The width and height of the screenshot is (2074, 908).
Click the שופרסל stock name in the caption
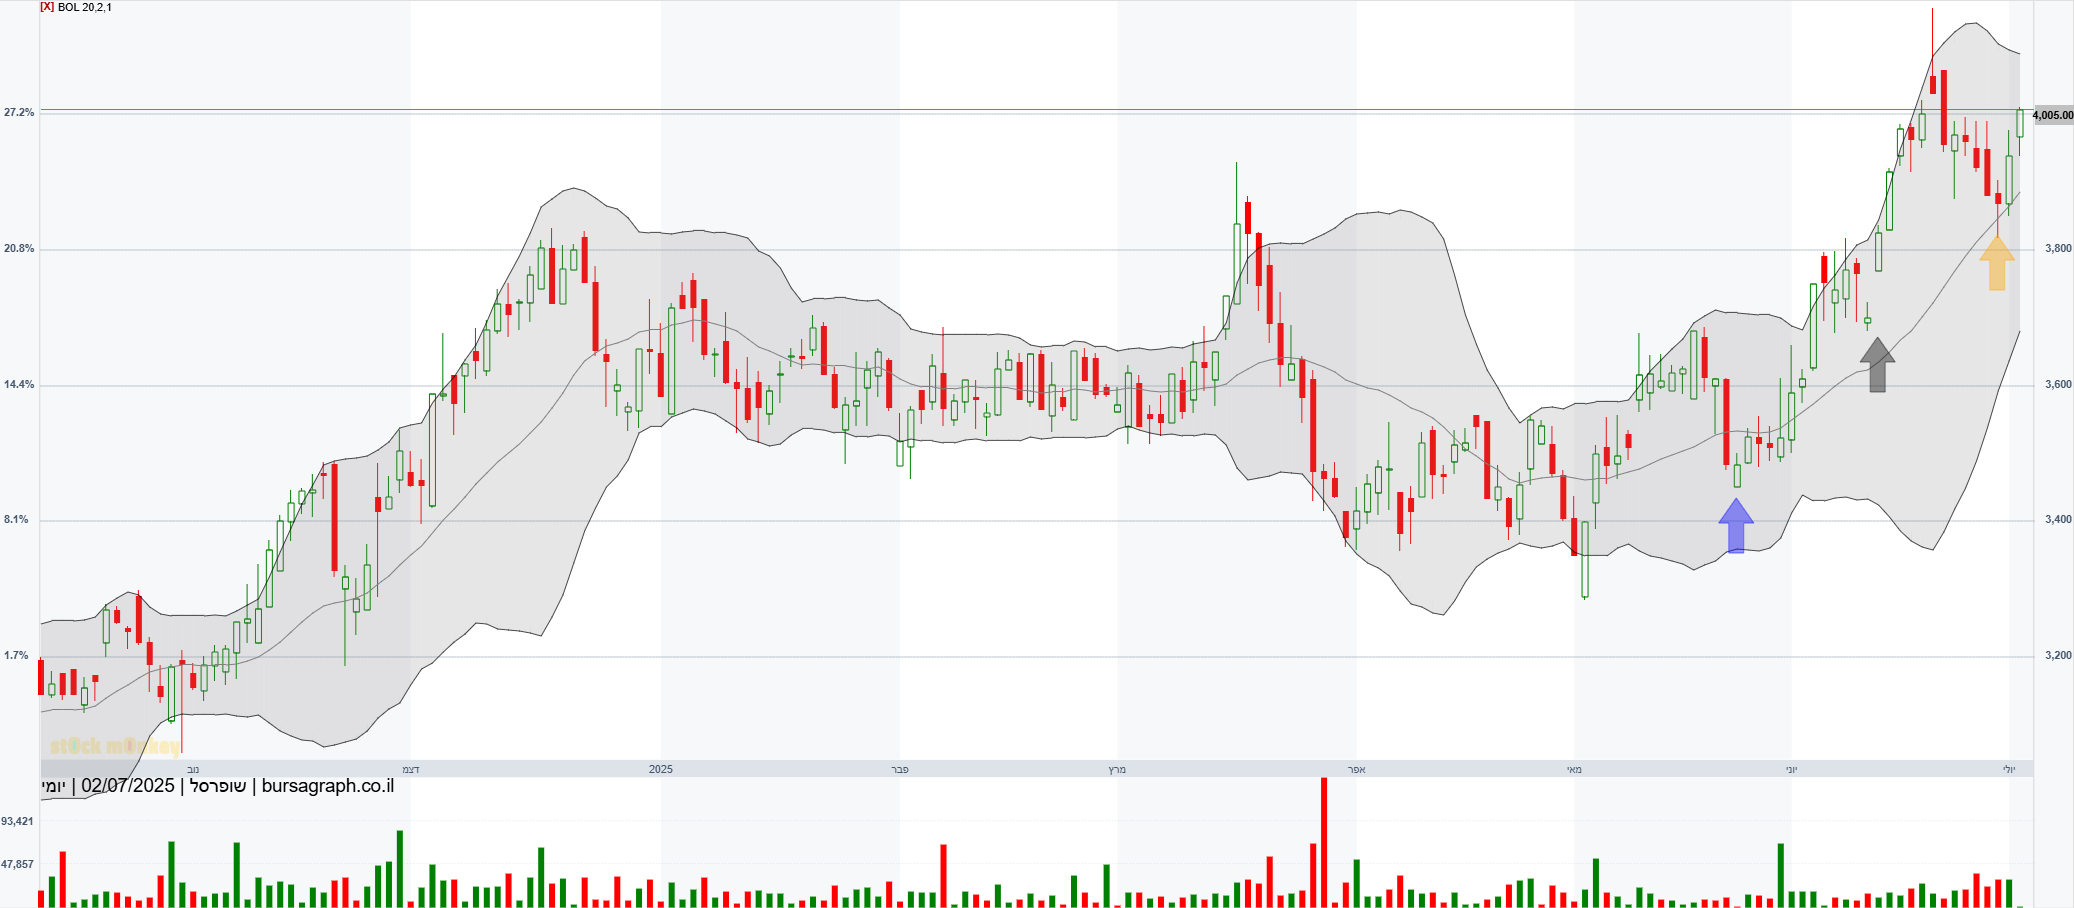coord(218,786)
